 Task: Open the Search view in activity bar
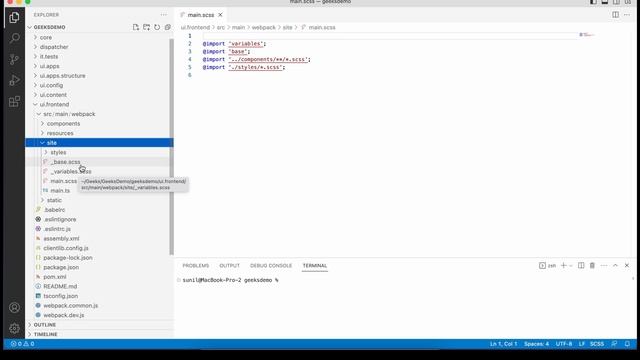click(x=14, y=38)
